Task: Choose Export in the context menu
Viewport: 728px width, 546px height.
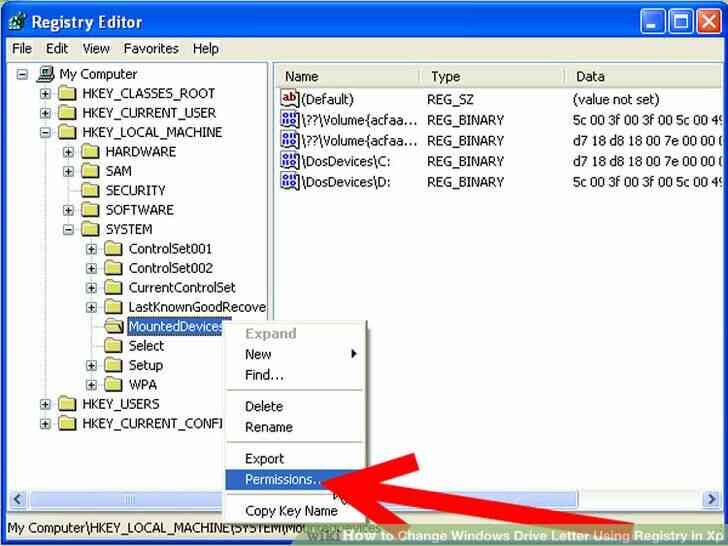Action: click(x=295, y=458)
